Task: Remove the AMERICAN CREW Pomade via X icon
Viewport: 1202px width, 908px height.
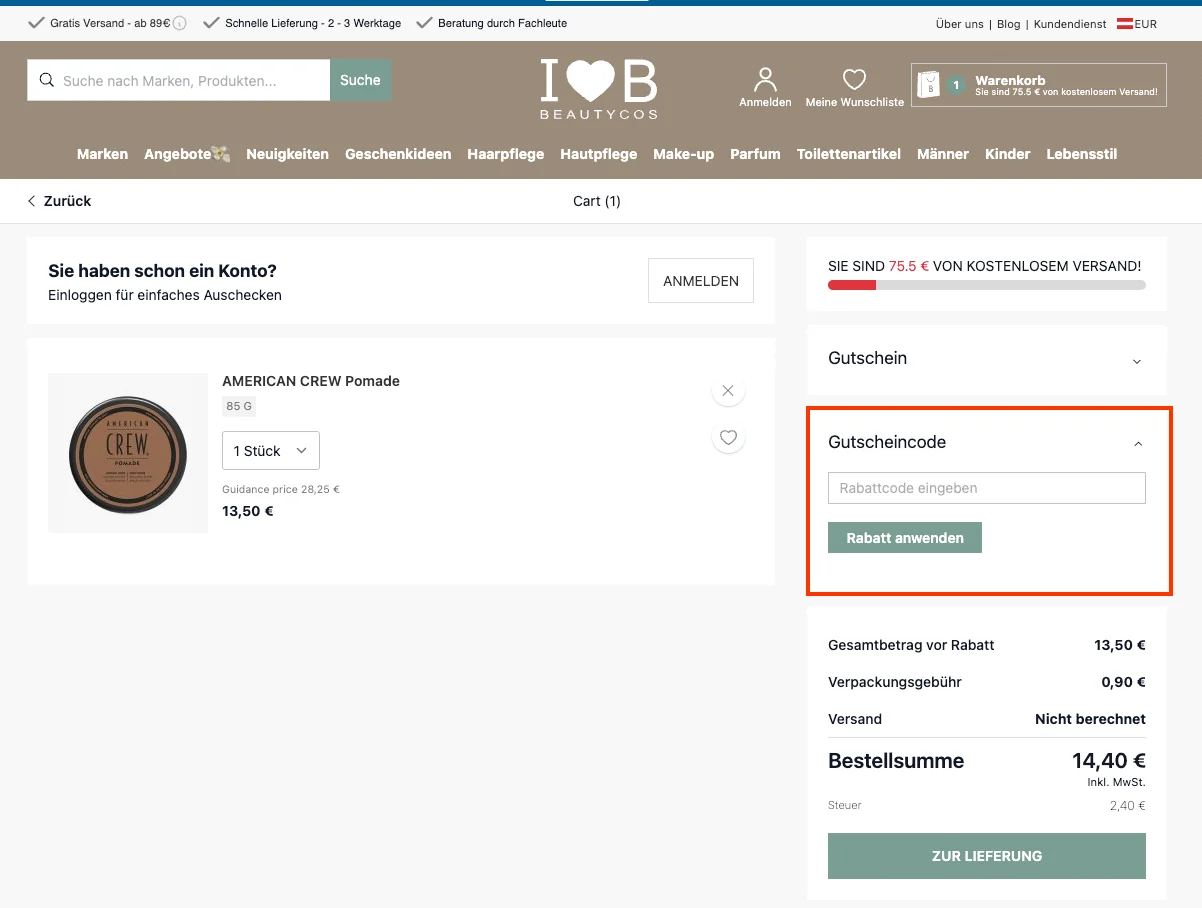Action: (728, 390)
